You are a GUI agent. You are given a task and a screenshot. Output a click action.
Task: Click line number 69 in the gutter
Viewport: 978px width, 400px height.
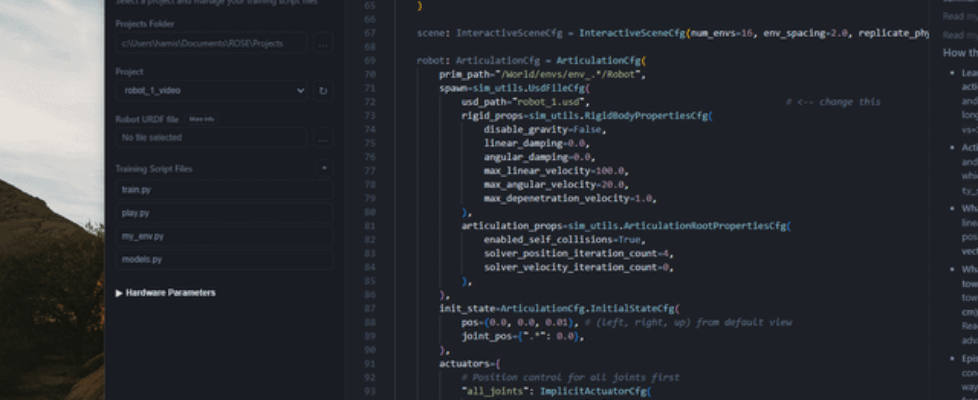(x=369, y=61)
